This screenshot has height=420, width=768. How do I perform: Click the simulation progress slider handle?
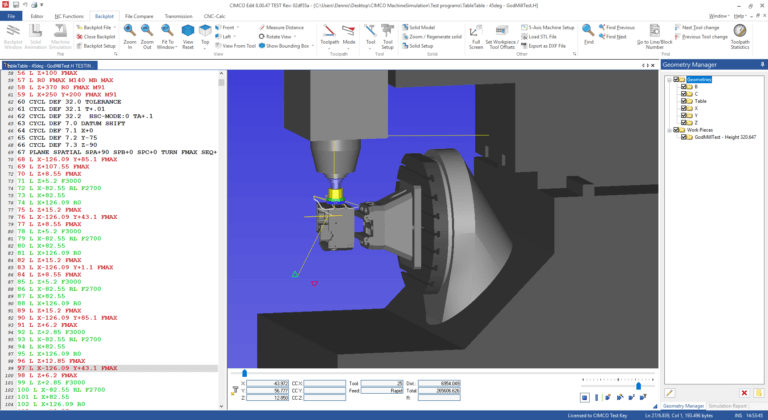pos(245,373)
